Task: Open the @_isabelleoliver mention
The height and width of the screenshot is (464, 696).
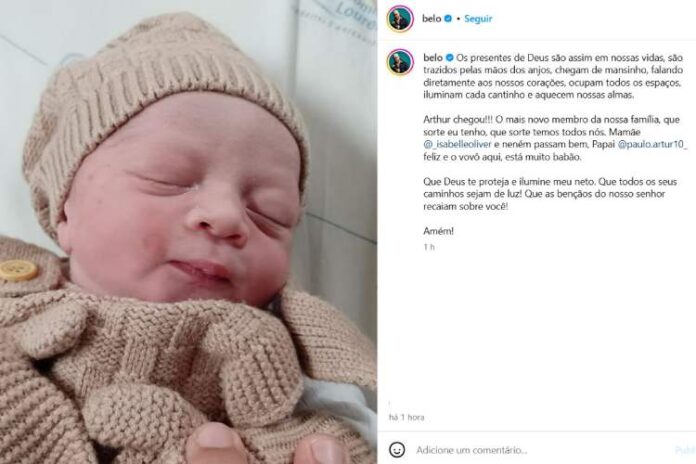Action: [x=457, y=144]
